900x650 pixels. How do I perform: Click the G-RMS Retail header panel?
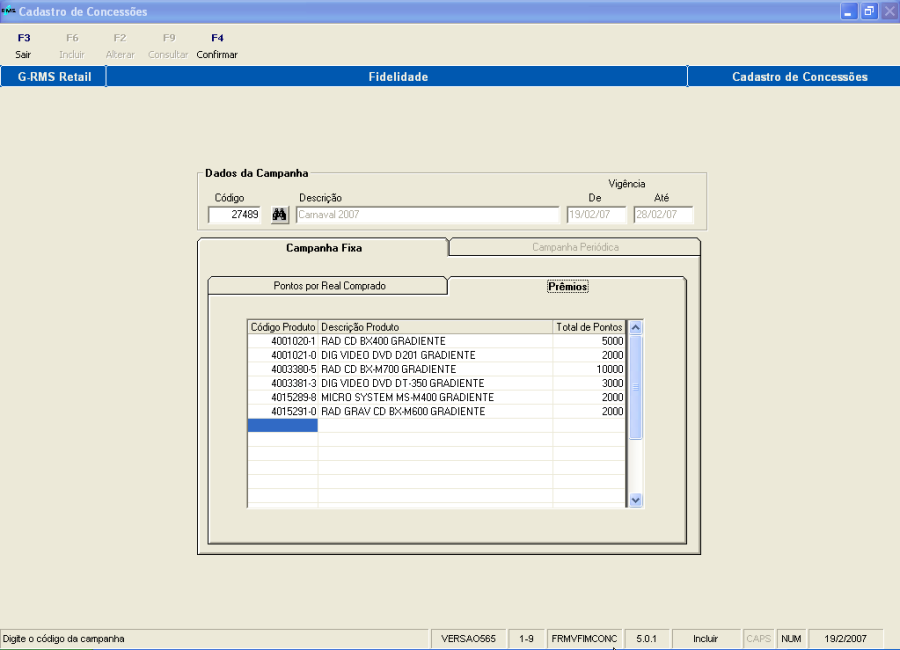click(x=54, y=76)
